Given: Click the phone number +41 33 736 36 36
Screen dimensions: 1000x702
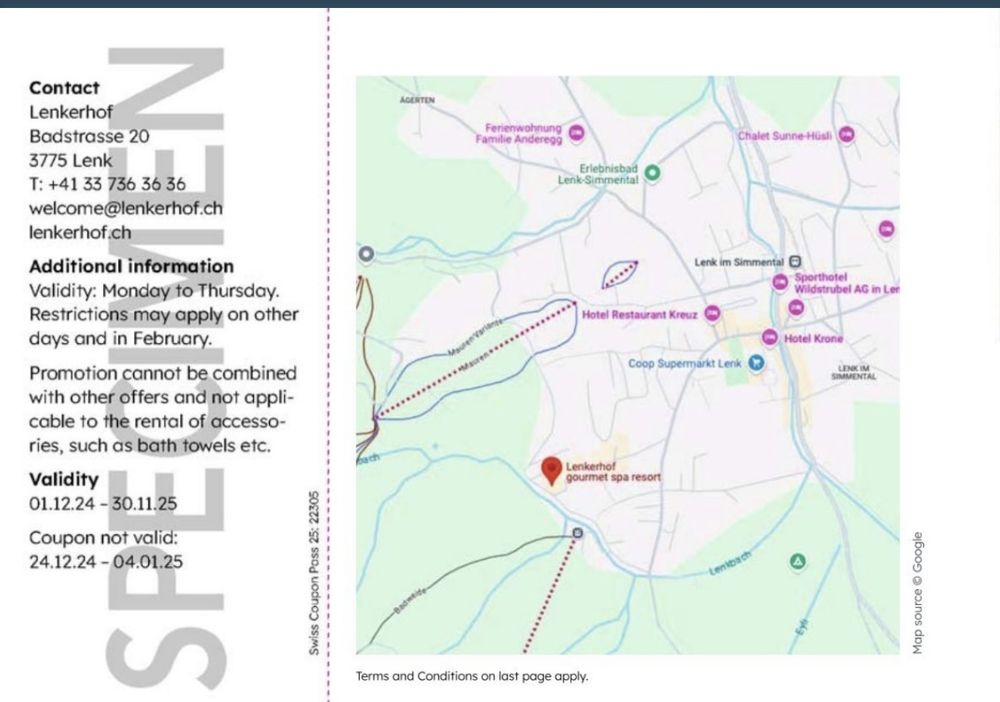Looking at the screenshot, I should click(107, 184).
